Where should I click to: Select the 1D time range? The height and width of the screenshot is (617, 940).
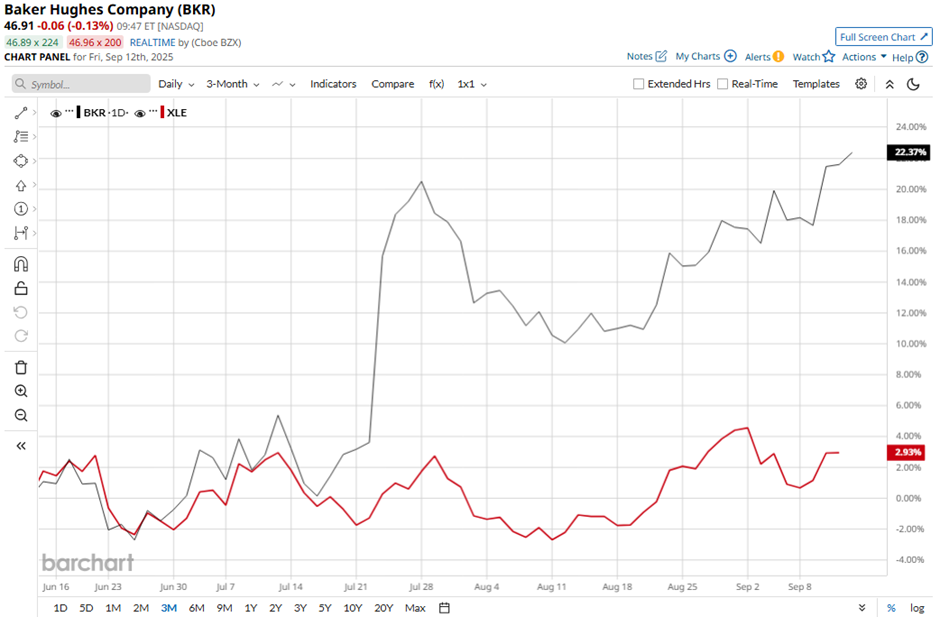click(61, 608)
